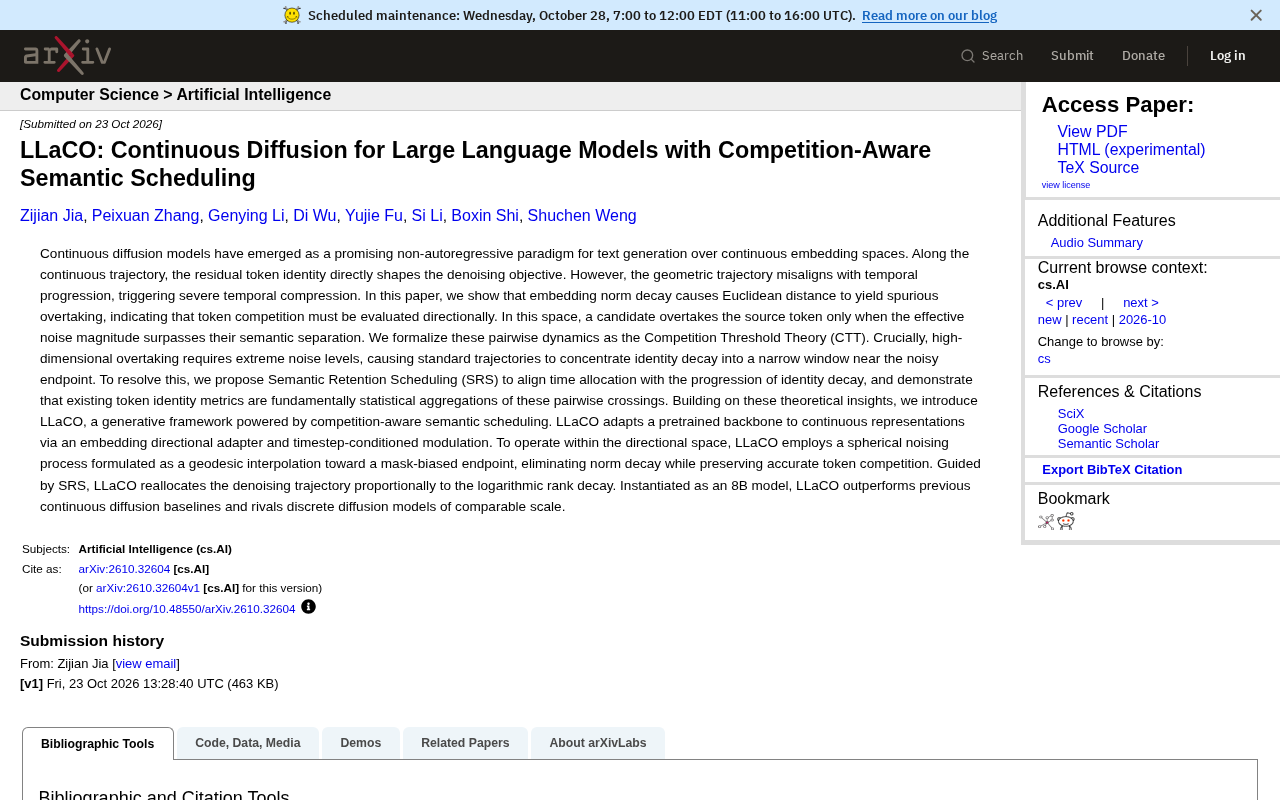This screenshot has height=800, width=1280.
Task: Click Export BibTeX Citation
Action: pyautogui.click(x=1112, y=470)
